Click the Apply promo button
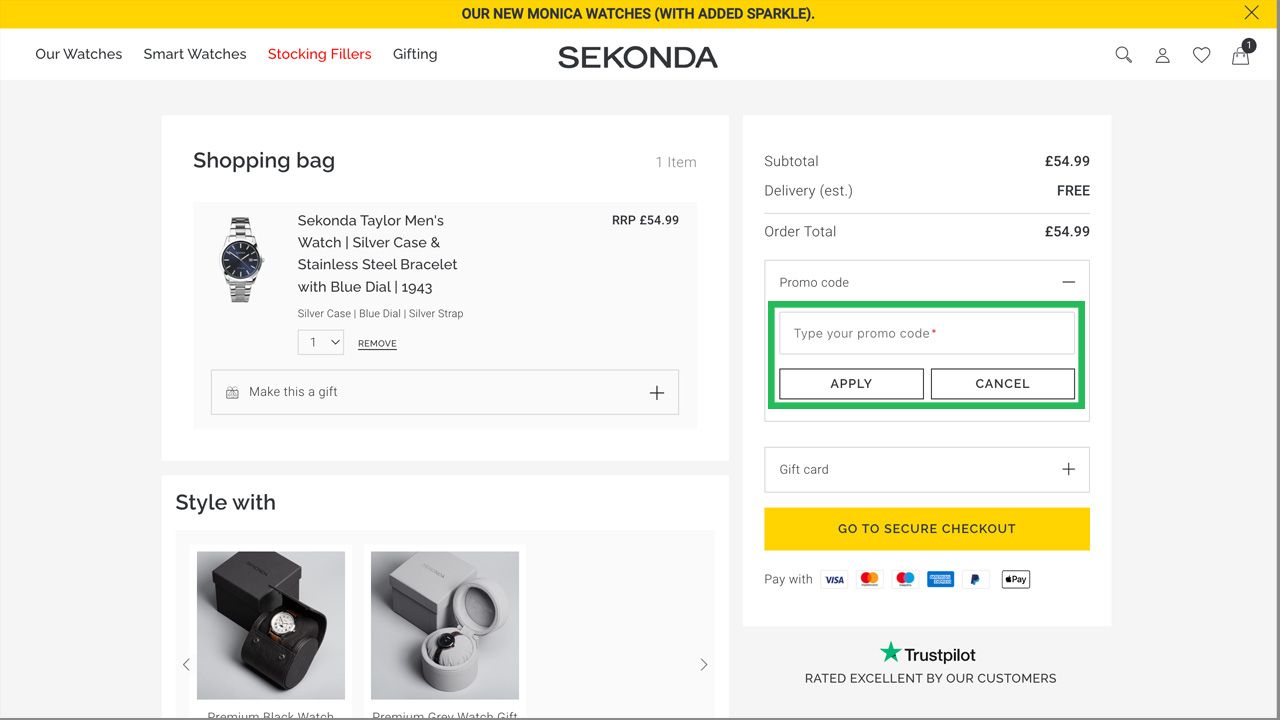 tap(851, 383)
